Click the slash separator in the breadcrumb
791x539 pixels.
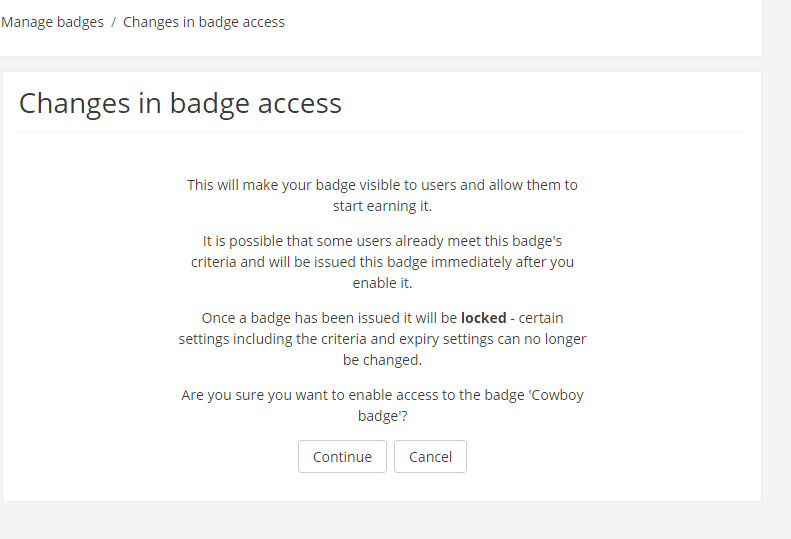(x=114, y=22)
